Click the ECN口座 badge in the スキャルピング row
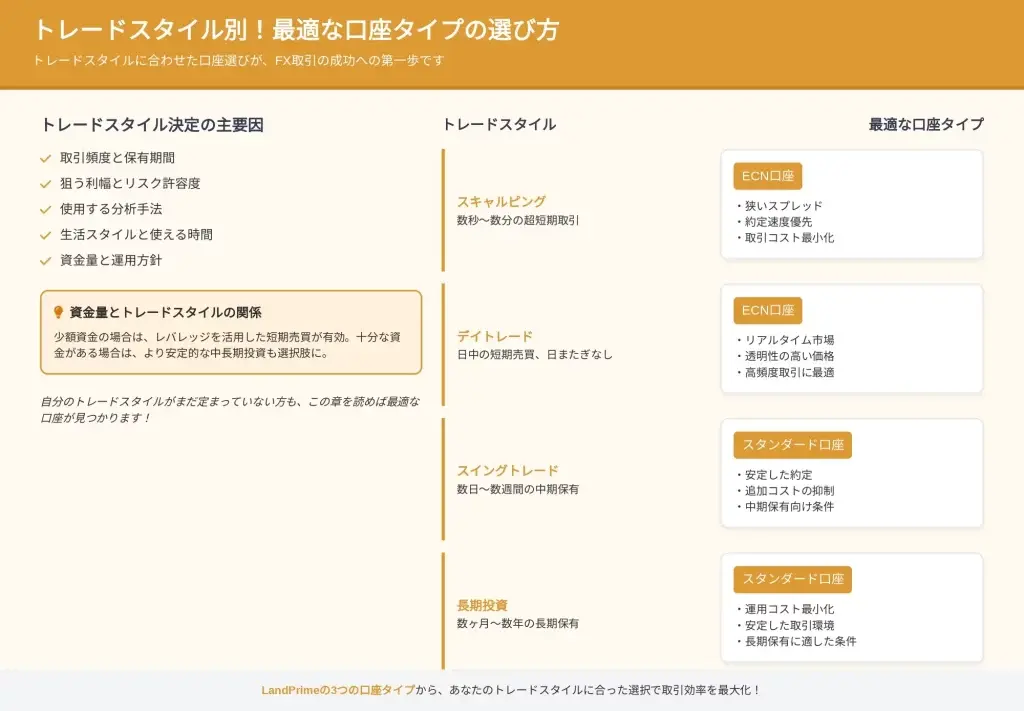 pyautogui.click(x=767, y=176)
